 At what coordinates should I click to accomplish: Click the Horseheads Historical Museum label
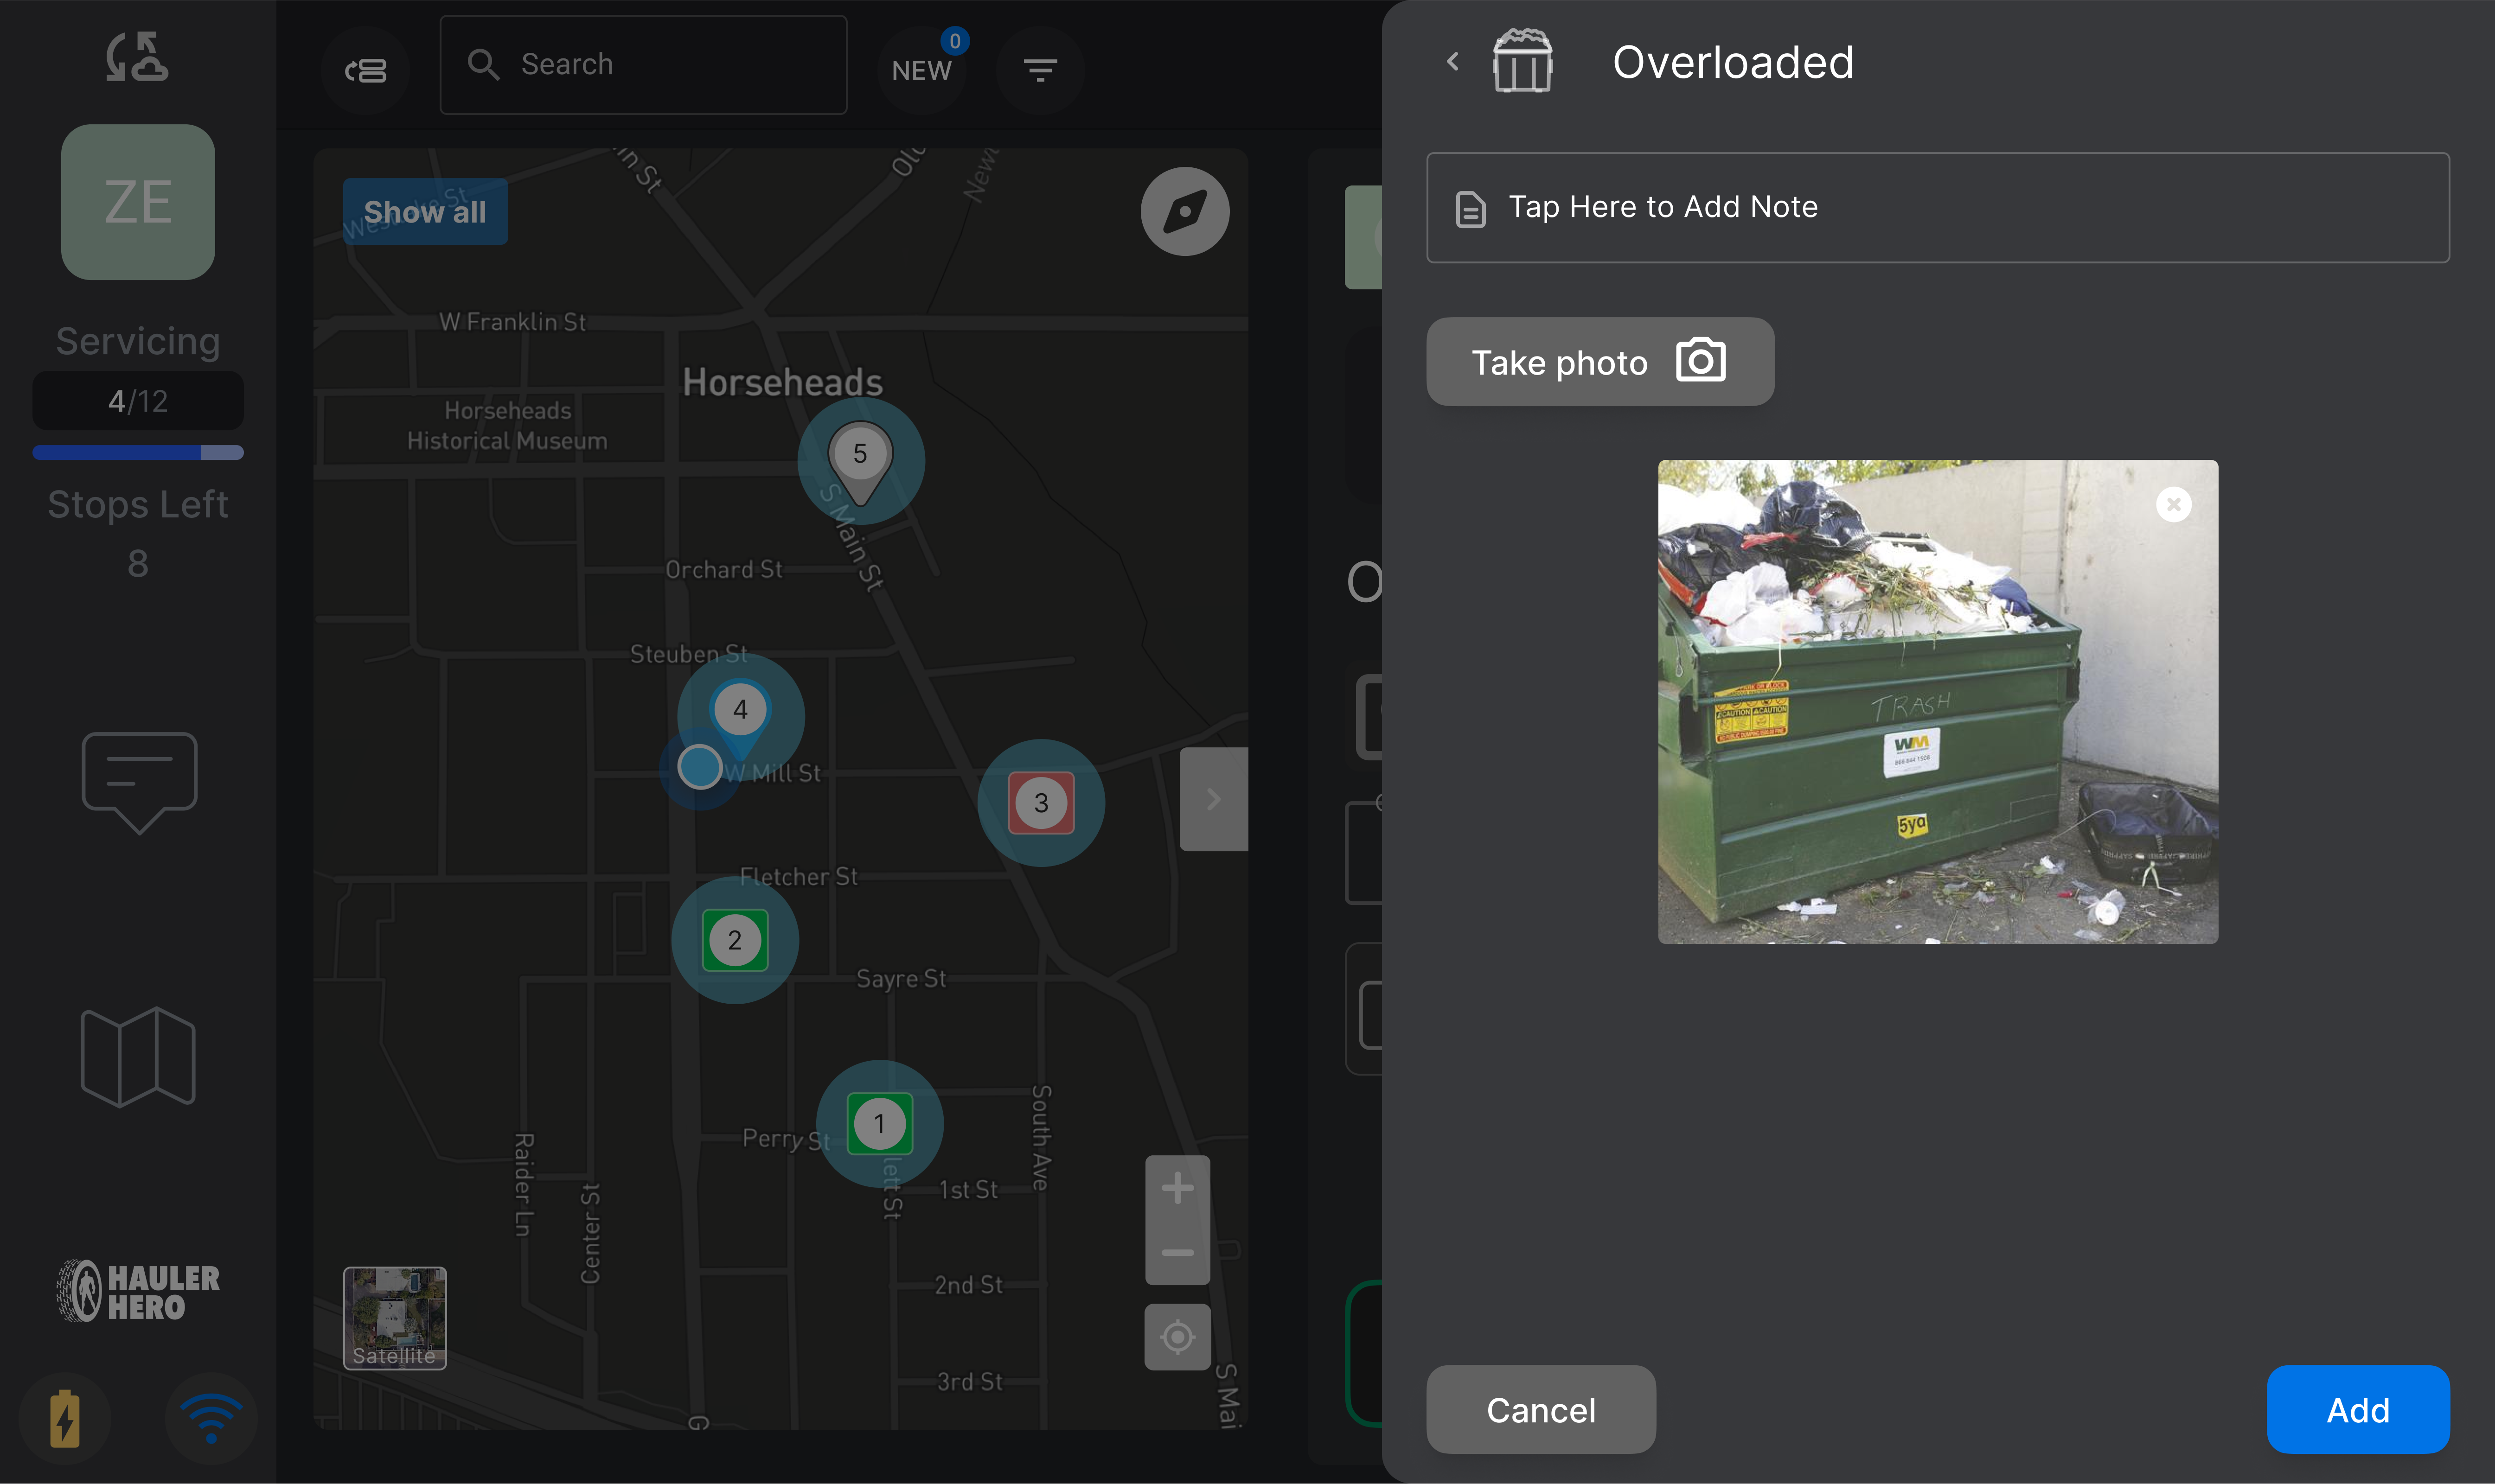pos(507,426)
